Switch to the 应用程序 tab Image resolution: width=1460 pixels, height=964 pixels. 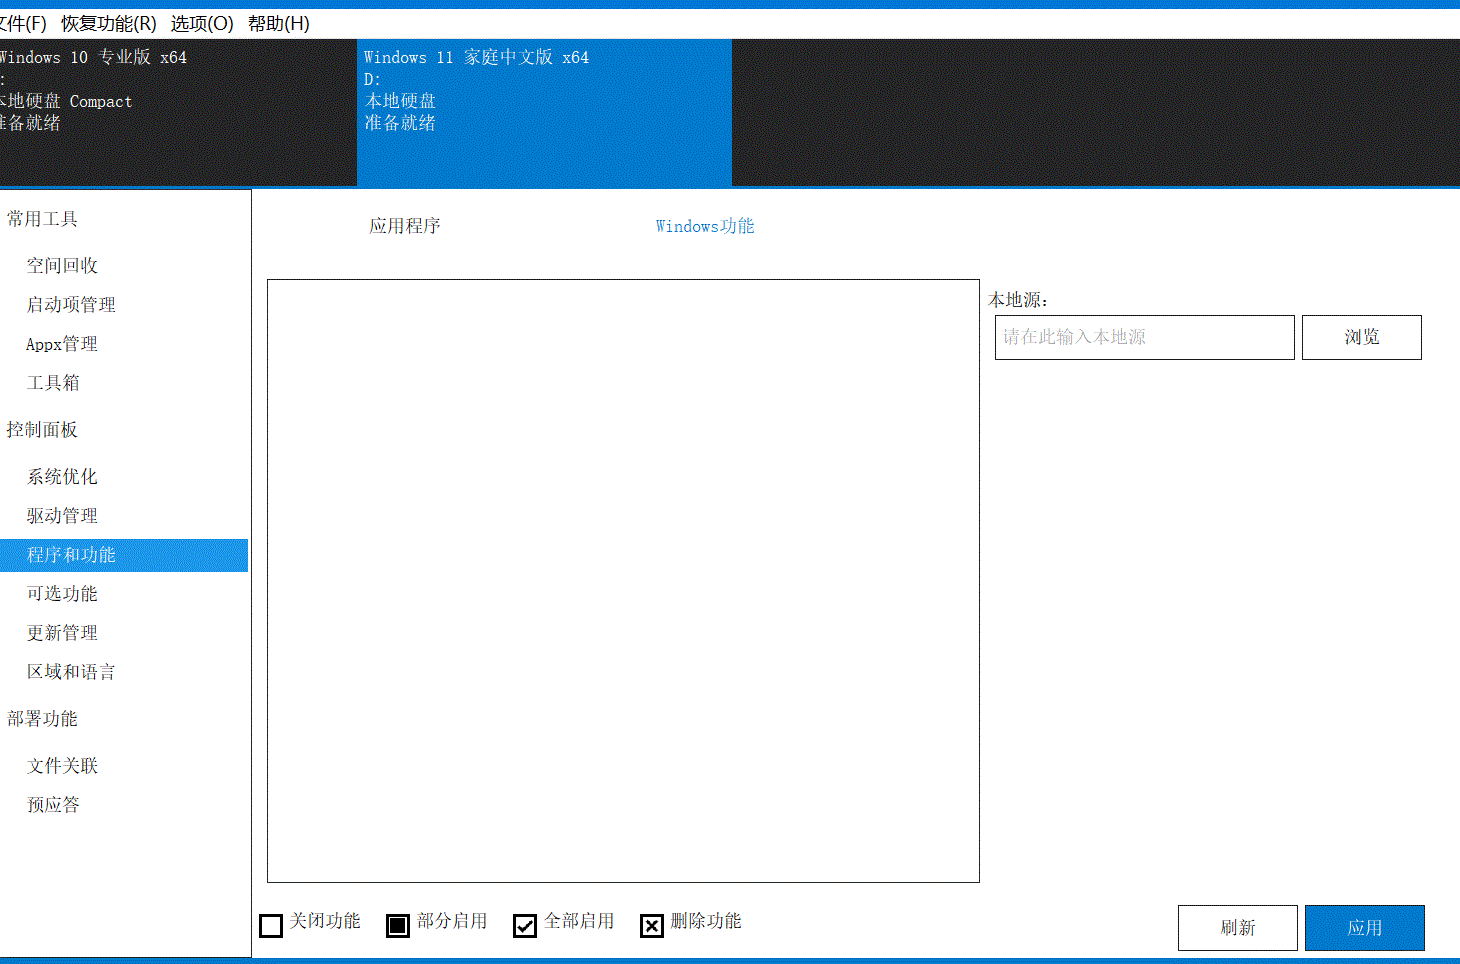click(x=405, y=226)
